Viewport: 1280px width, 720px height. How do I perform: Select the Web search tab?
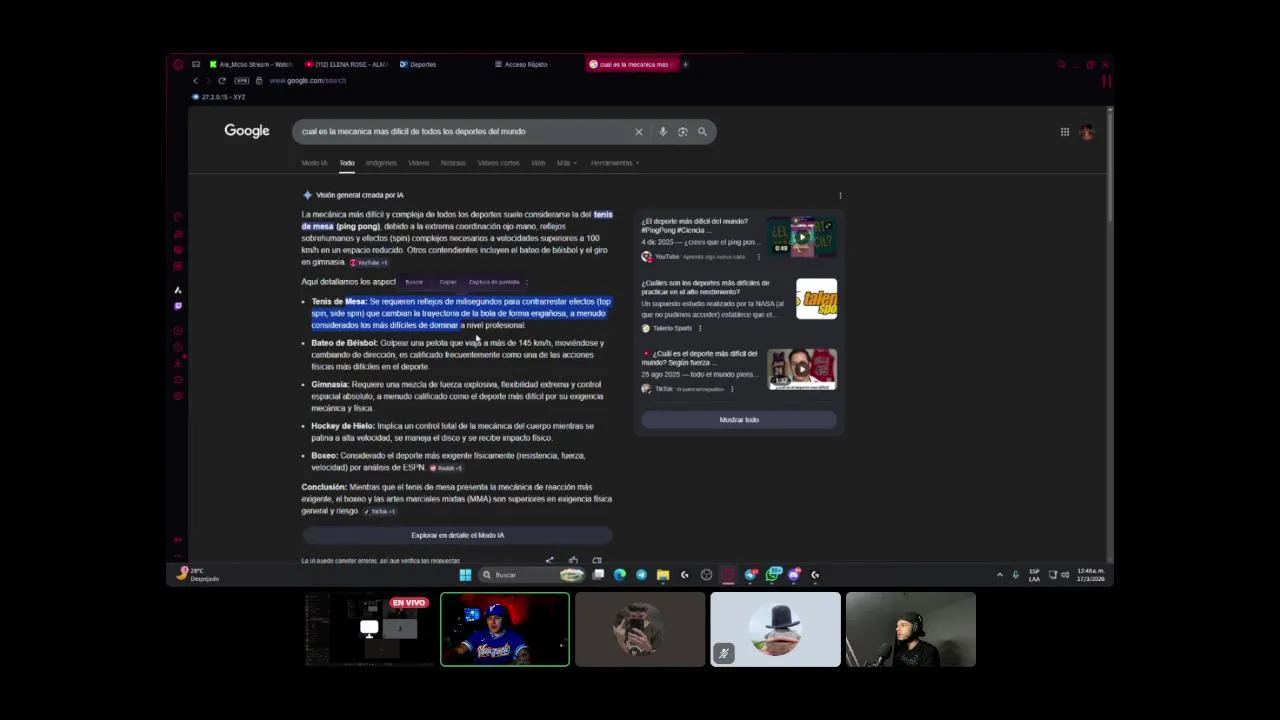click(538, 163)
